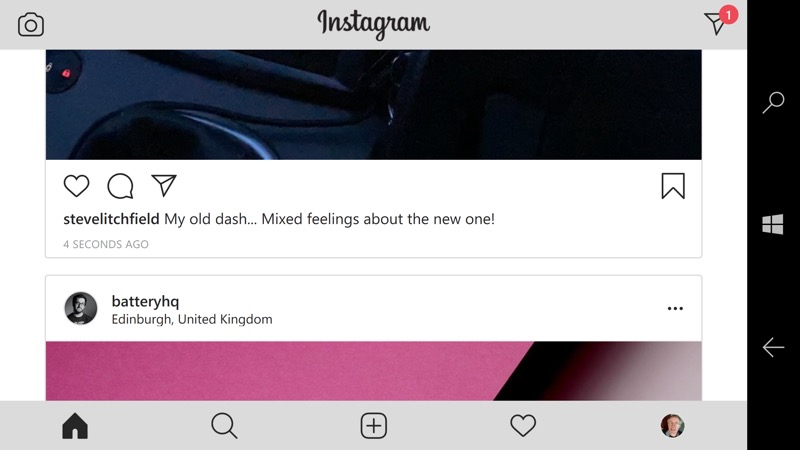Switch to the Search and explore tab
The image size is (800, 450).
pos(224,426)
